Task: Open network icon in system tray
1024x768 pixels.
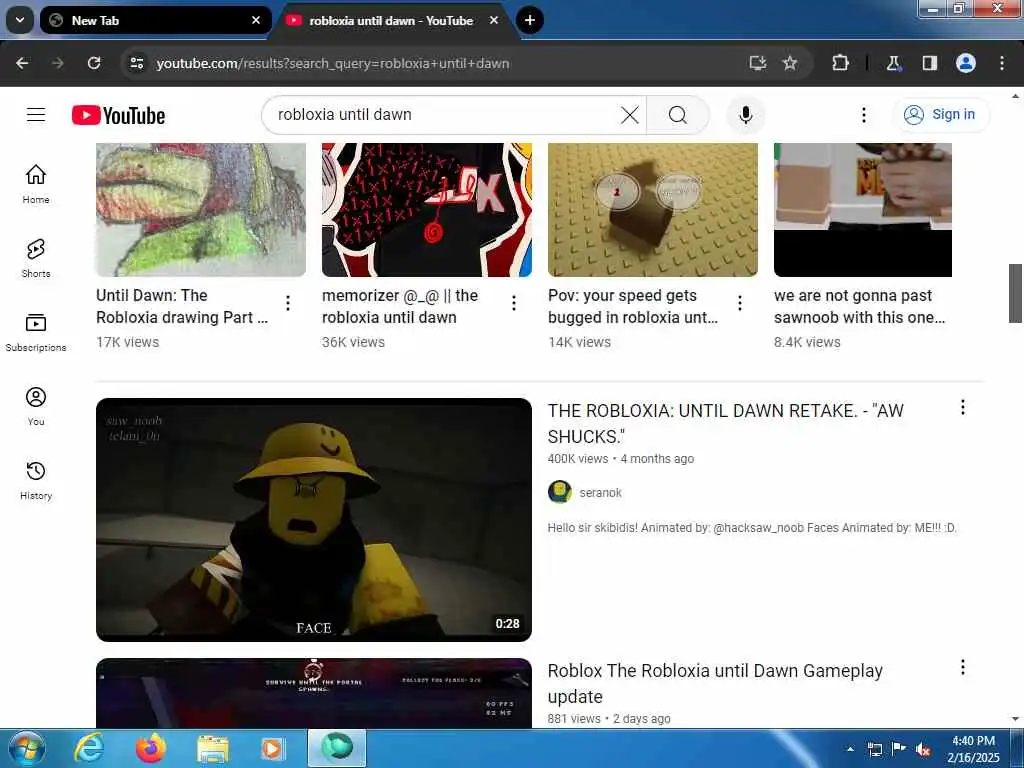Action: coord(875,749)
